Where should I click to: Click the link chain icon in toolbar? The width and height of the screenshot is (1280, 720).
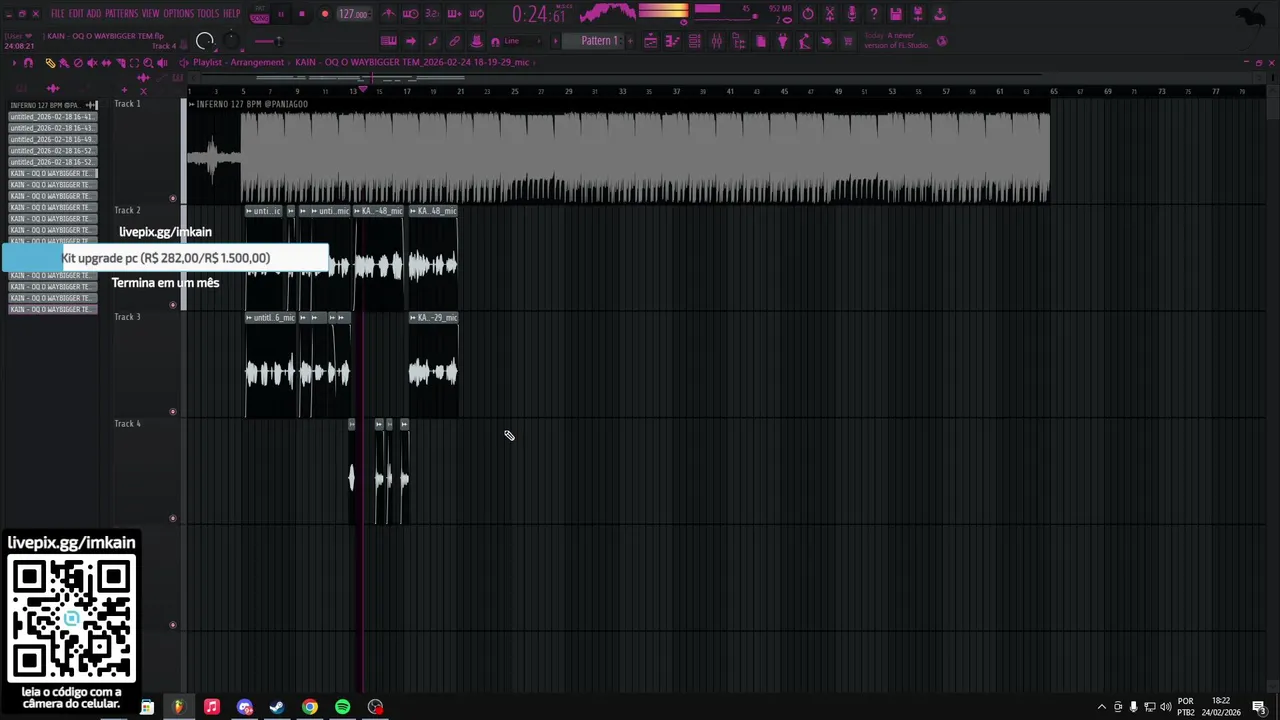click(x=454, y=41)
